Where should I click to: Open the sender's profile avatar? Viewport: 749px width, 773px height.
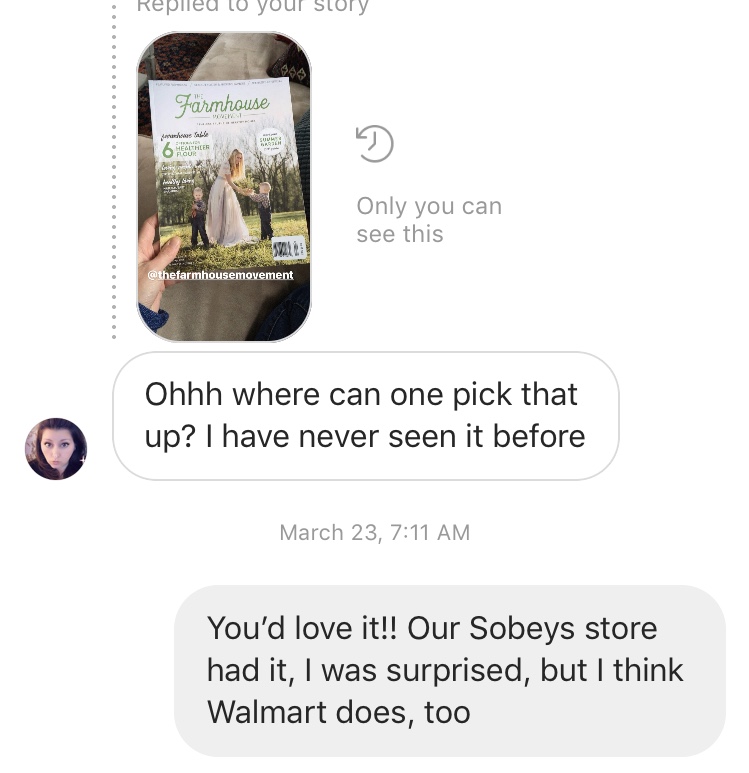[56, 449]
